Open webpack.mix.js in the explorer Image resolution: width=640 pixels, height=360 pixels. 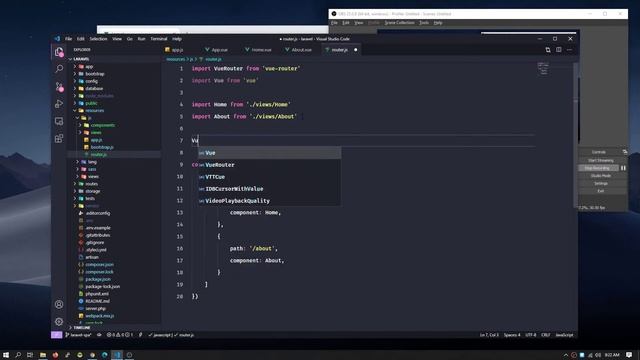(x=100, y=316)
